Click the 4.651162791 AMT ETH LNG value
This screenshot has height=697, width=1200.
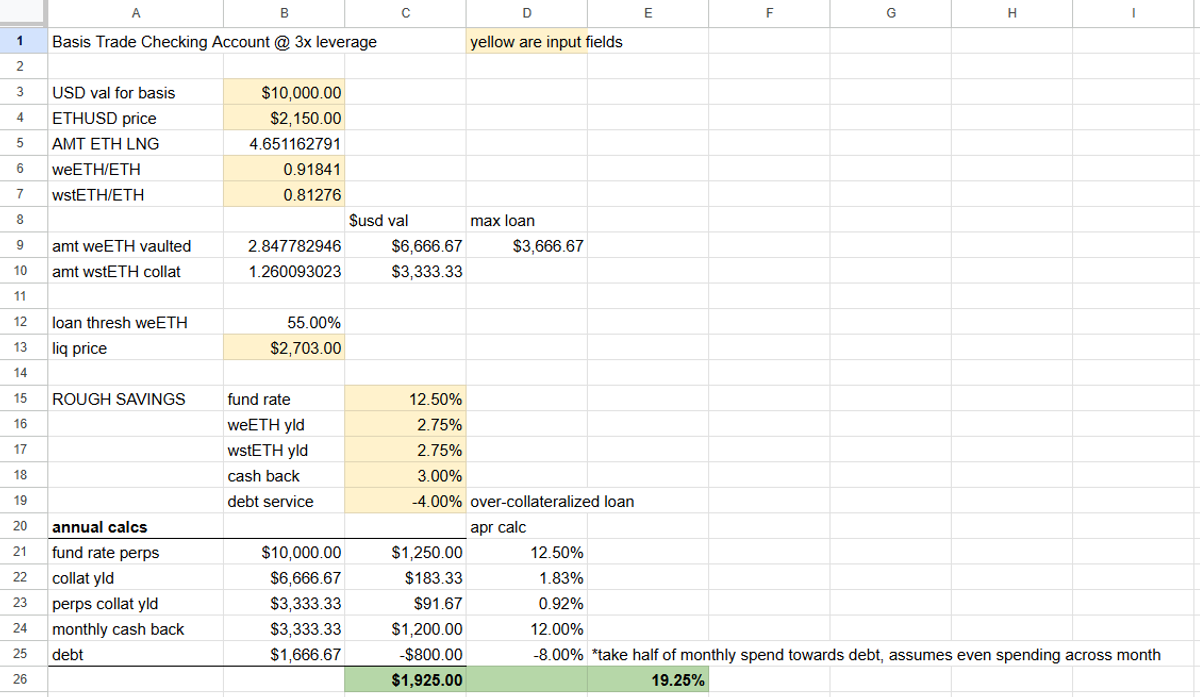point(285,144)
